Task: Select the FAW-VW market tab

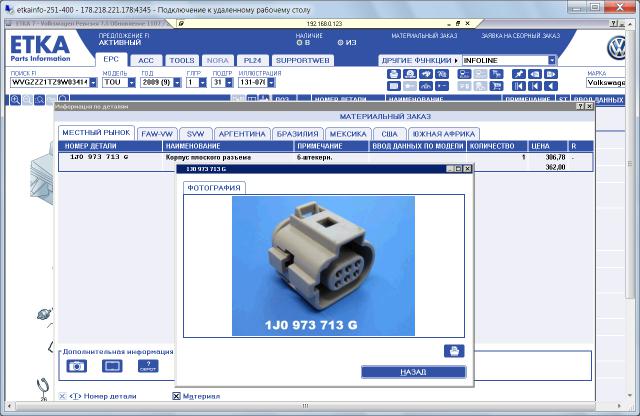Action: point(157,134)
